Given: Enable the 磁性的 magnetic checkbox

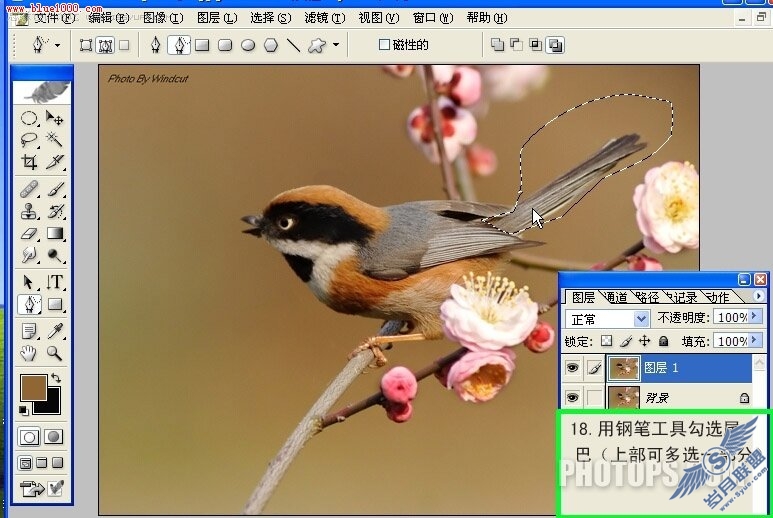Looking at the screenshot, I should point(384,45).
